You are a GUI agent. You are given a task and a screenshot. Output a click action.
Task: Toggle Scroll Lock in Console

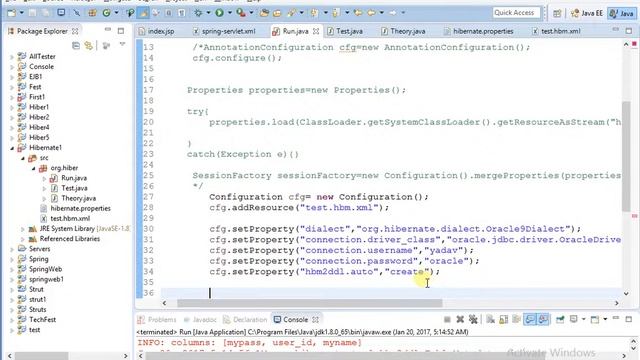pyautogui.click(x=504, y=319)
